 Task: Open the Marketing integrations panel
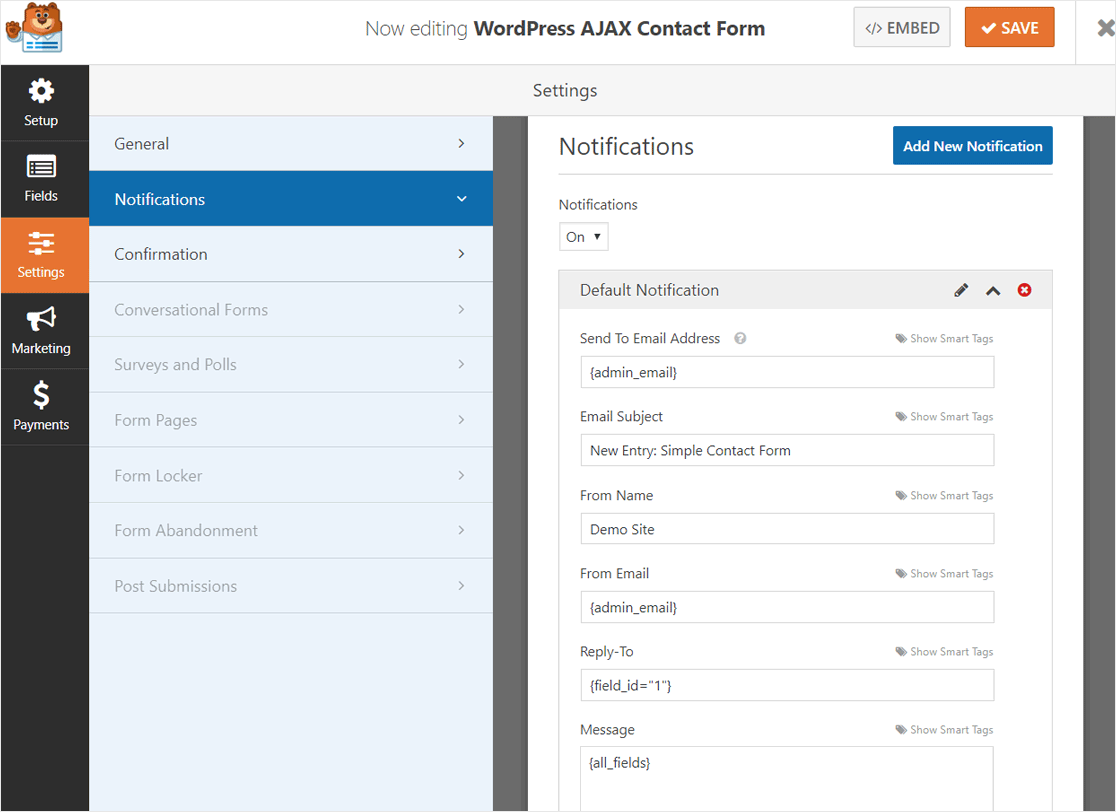pos(42,330)
